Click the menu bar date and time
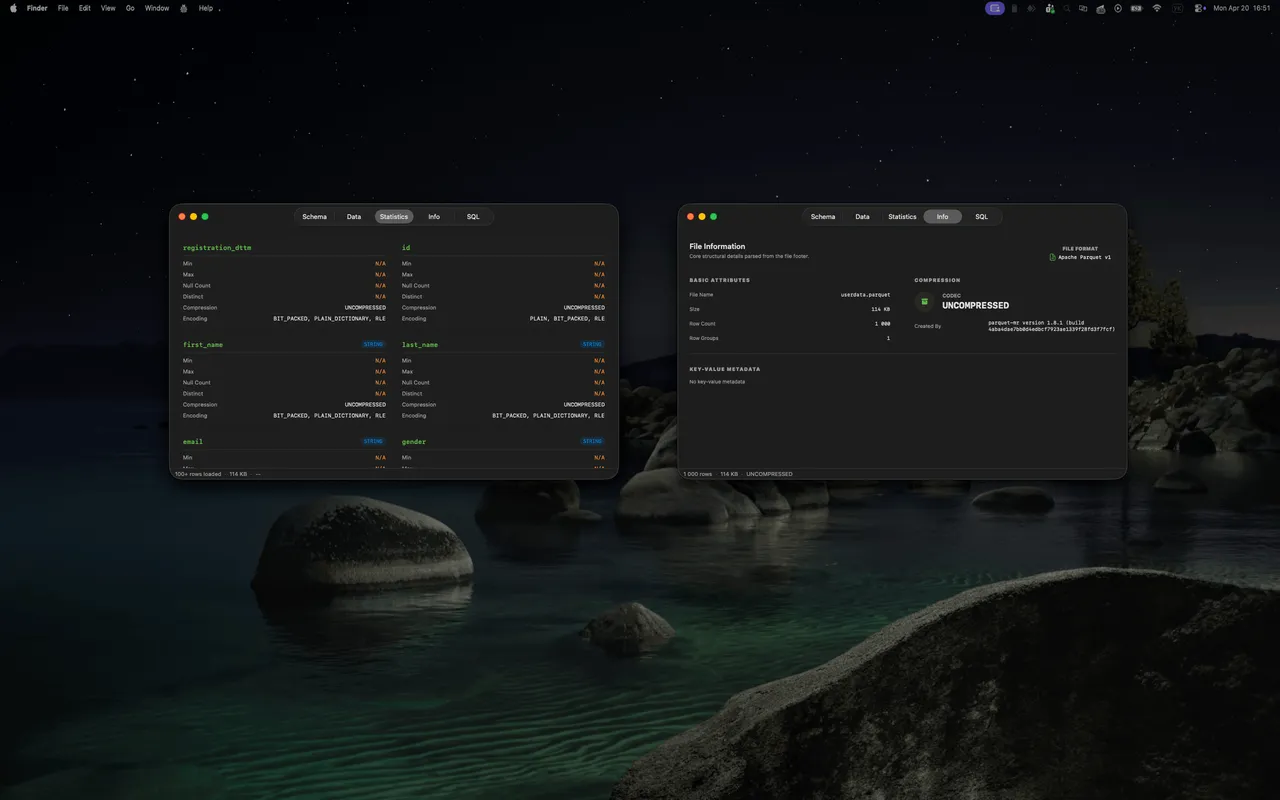1280x800 pixels. click(1242, 8)
